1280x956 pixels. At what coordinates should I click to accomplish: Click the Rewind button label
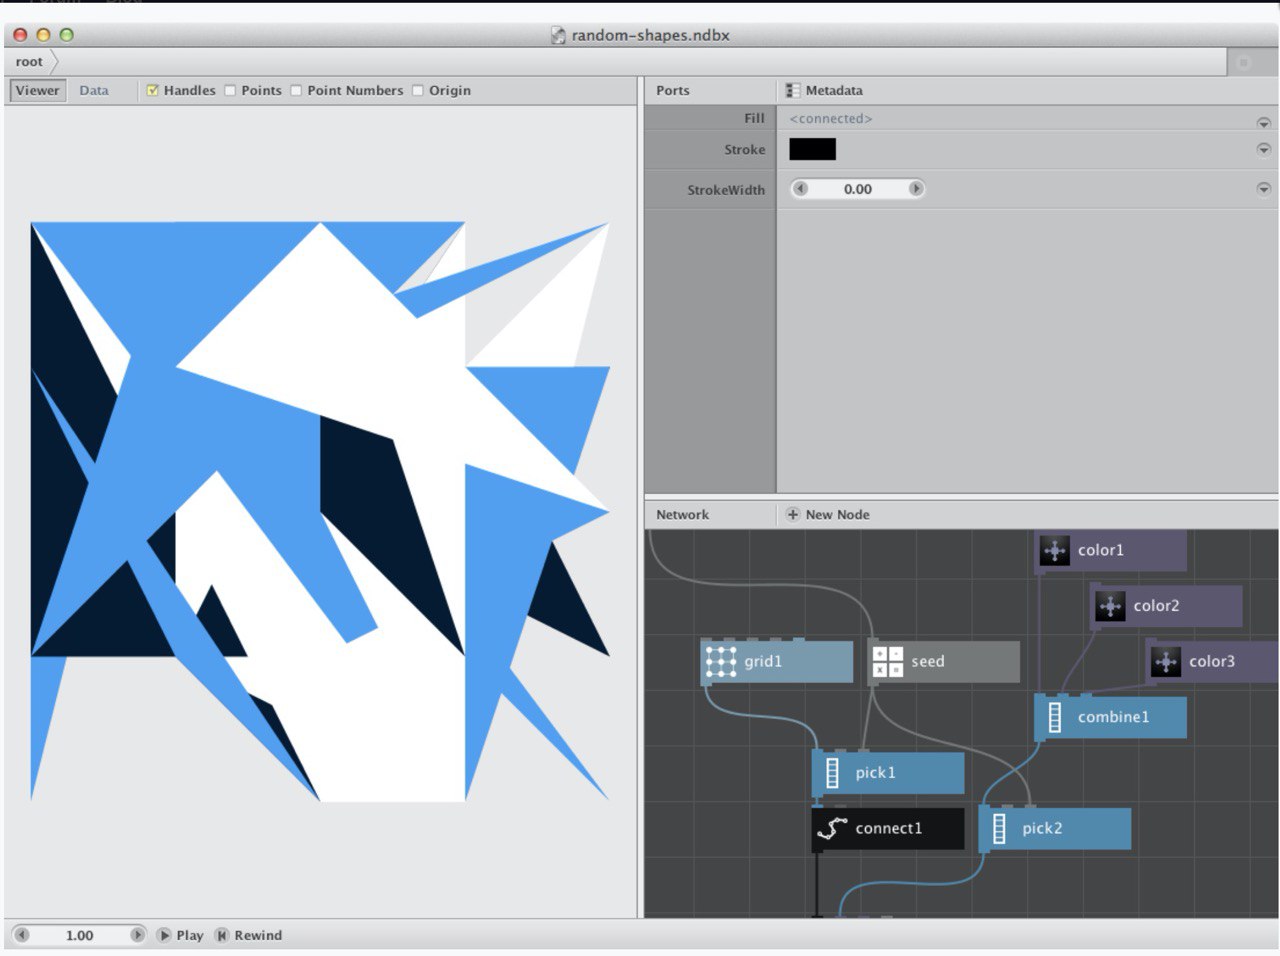[258, 935]
